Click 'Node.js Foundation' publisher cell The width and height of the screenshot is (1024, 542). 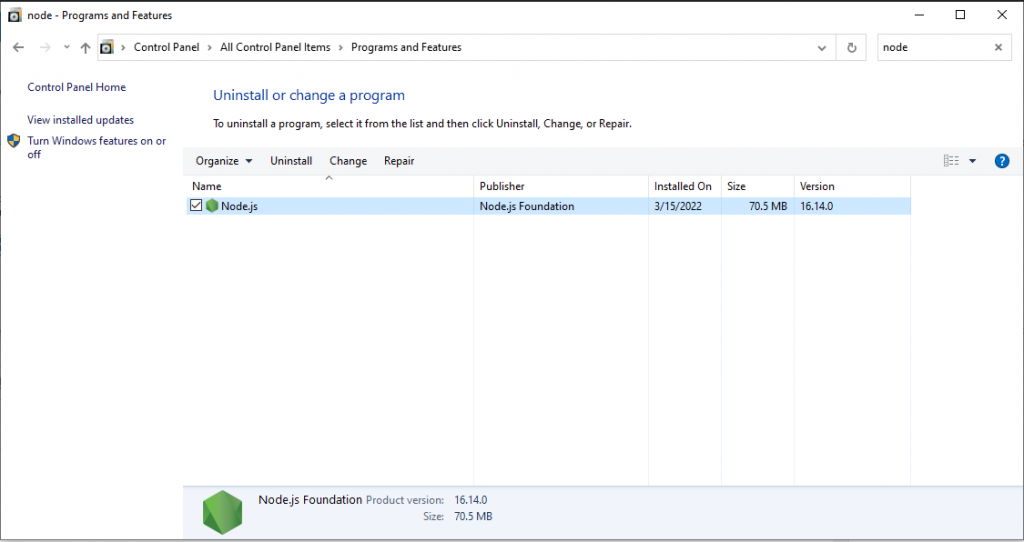pos(526,206)
